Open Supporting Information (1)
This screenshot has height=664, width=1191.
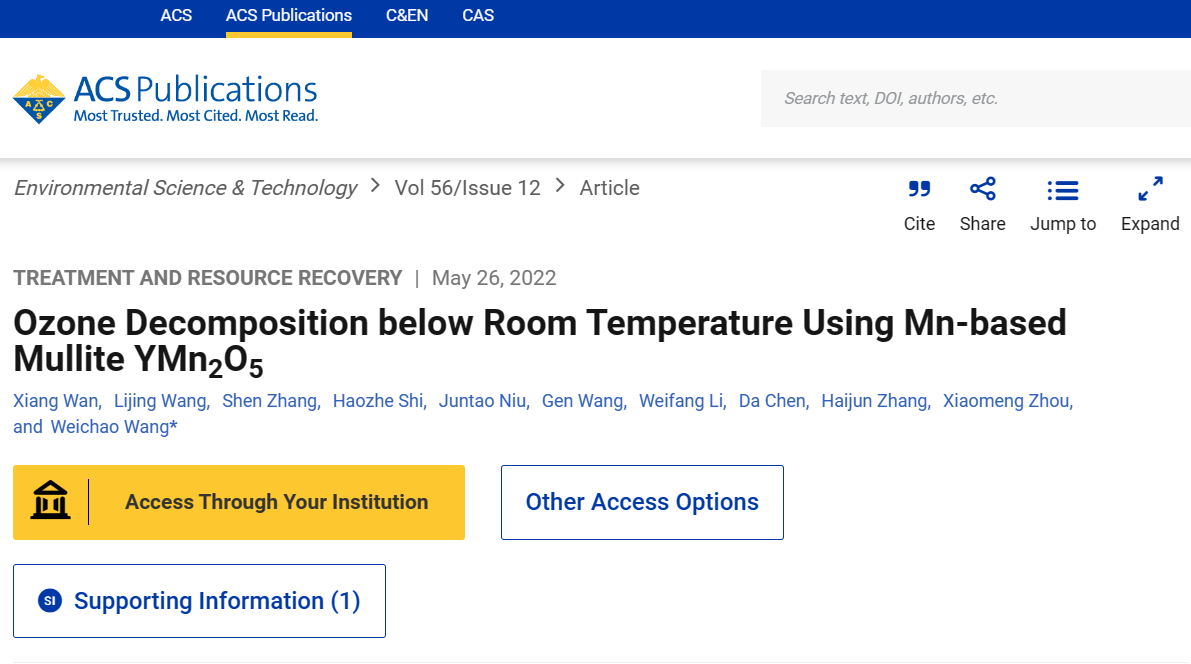[216, 601]
